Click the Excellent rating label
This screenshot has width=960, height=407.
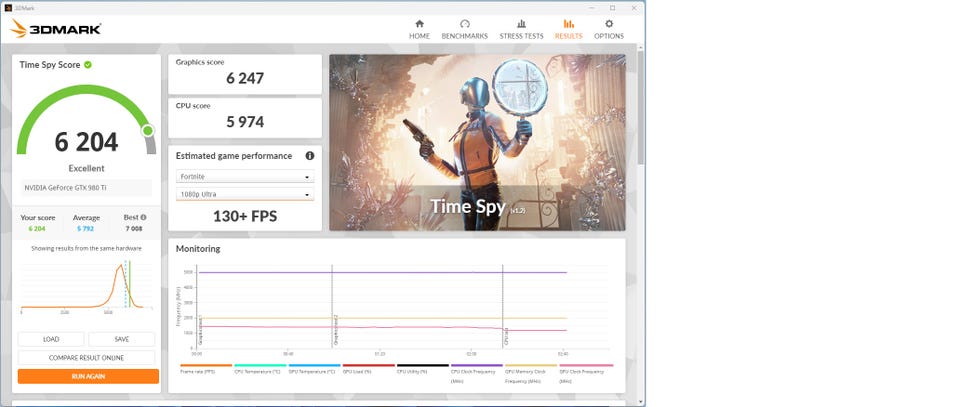point(86,168)
